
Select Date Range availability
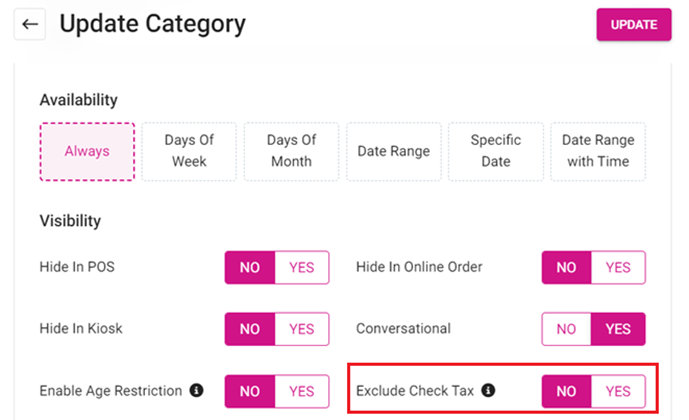point(394,152)
